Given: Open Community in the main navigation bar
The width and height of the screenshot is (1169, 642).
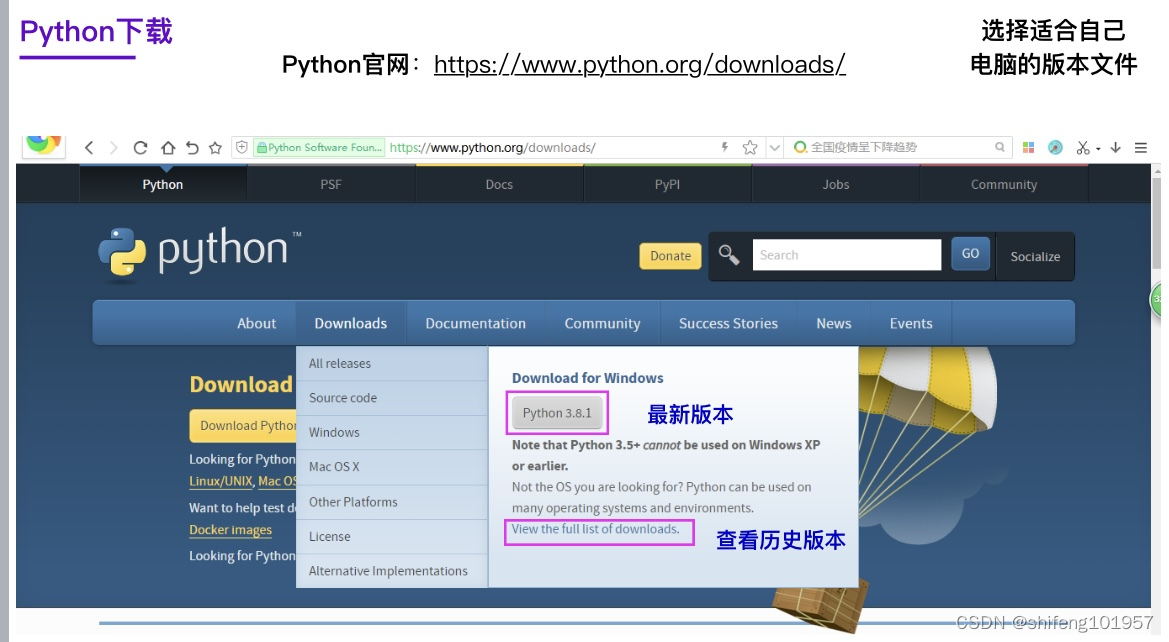Looking at the screenshot, I should tap(602, 323).
